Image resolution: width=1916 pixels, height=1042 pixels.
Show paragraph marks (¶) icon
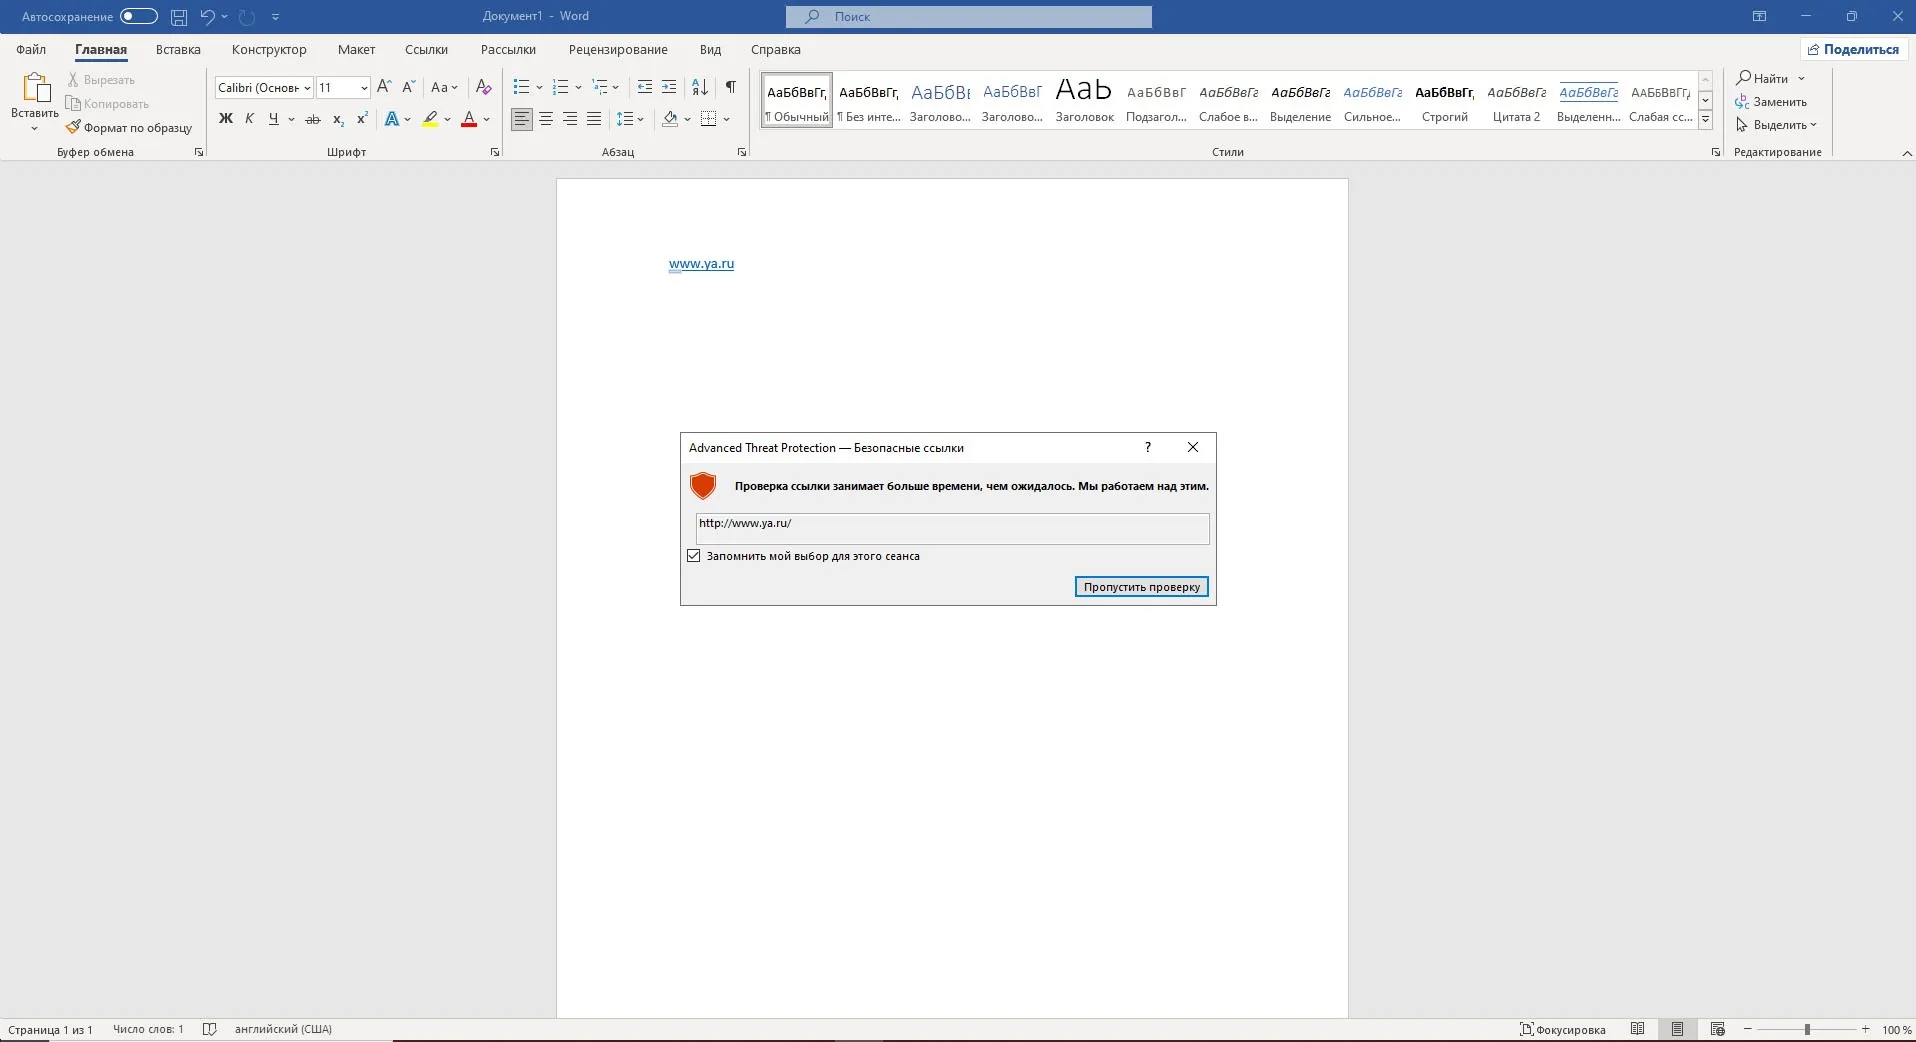(731, 87)
